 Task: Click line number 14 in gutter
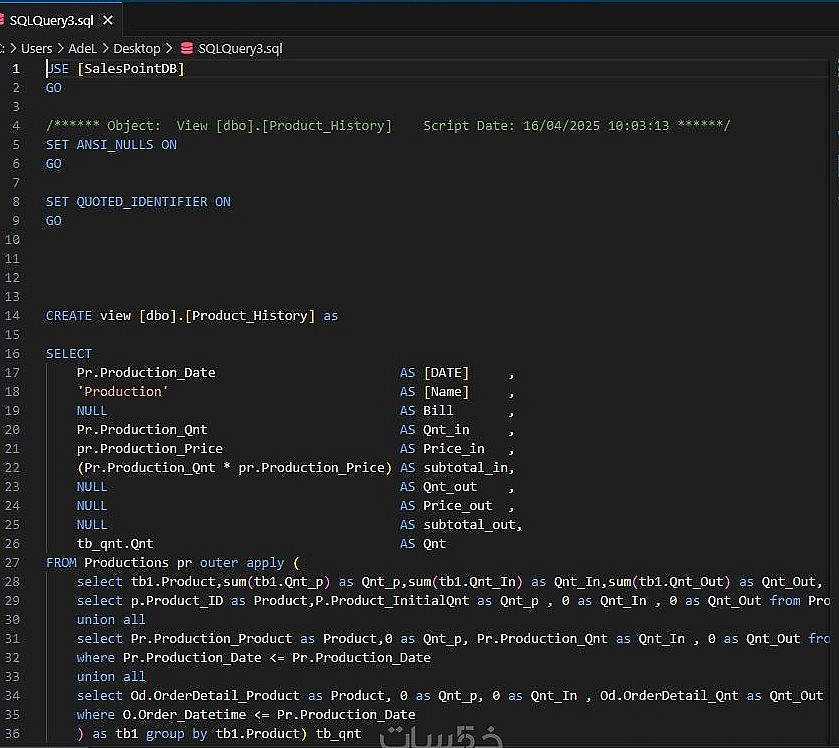tap(12, 316)
